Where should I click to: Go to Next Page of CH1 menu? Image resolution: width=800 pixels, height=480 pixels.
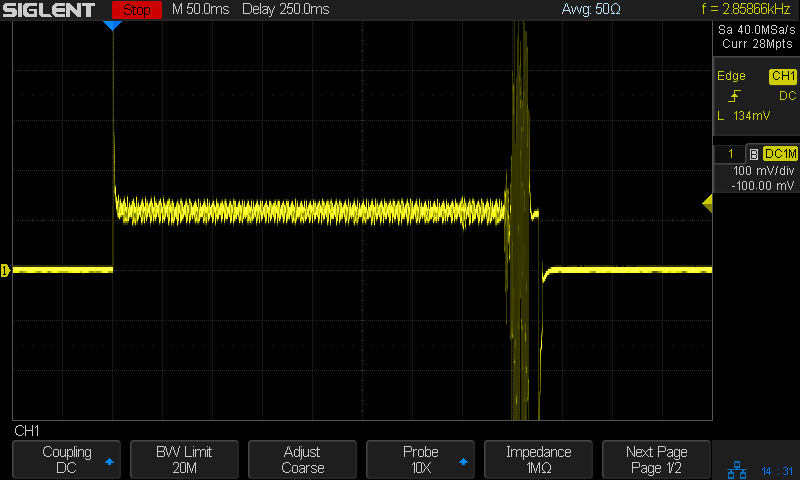656,460
